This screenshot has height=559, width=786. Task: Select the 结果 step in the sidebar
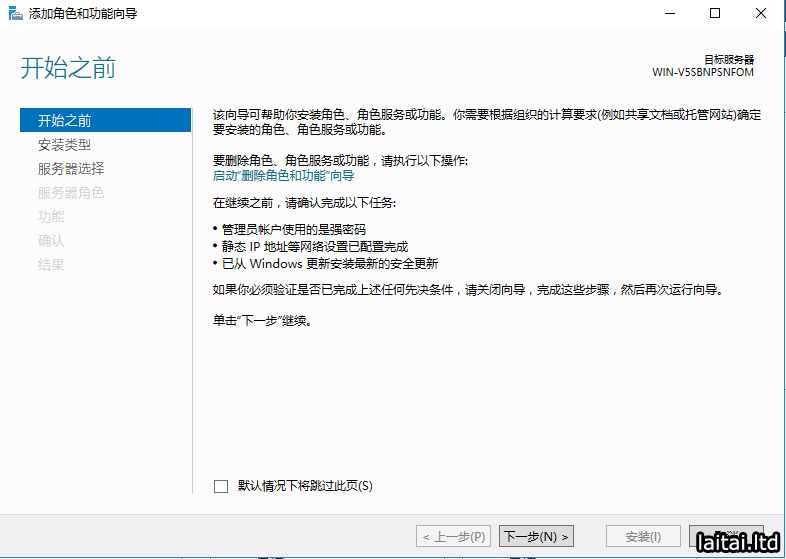click(x=51, y=265)
